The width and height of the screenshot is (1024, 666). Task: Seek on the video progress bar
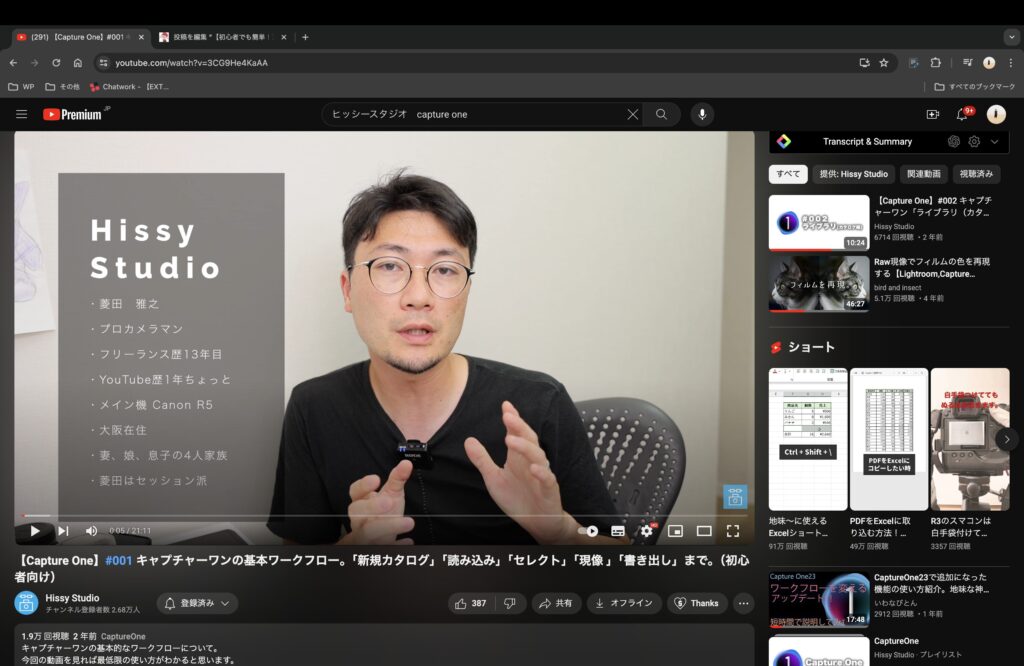pos(384,516)
